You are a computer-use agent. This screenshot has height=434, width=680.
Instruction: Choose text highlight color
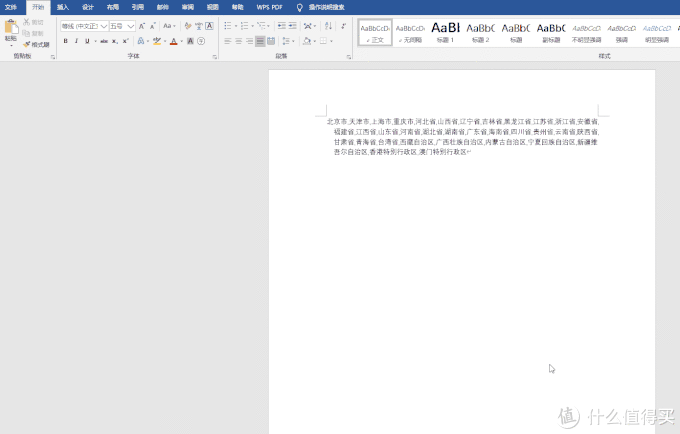pyautogui.click(x=157, y=41)
